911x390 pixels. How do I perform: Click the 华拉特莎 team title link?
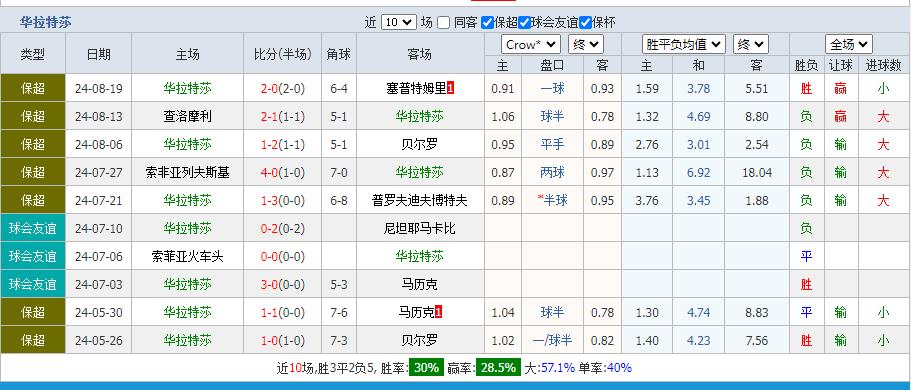pyautogui.click(x=46, y=23)
